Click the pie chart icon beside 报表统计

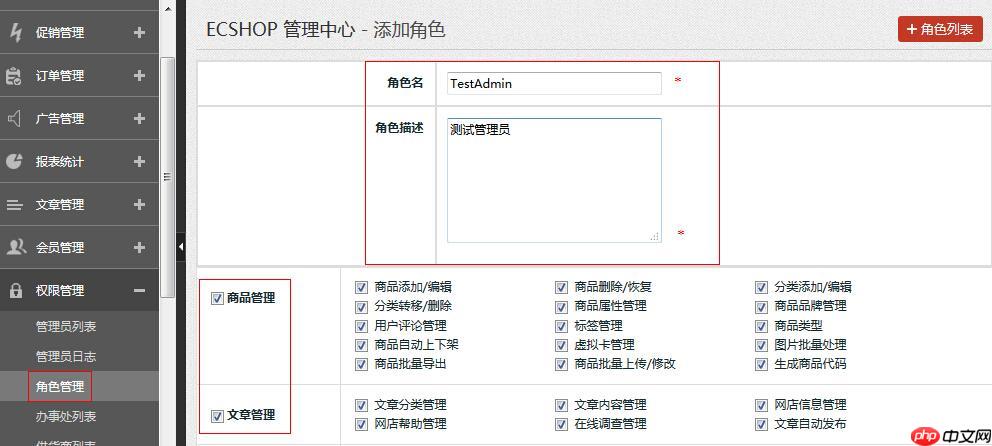tap(14, 161)
